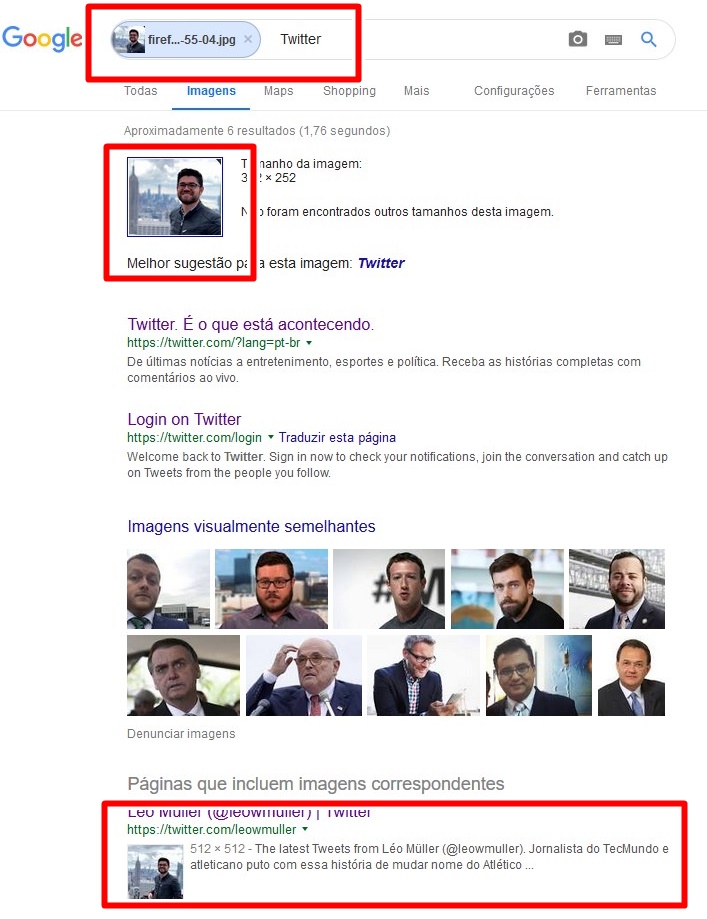Expand the twitter.com/?lang=pt-br URL dropdown arrow
The width and height of the screenshot is (707, 919).
(309, 343)
